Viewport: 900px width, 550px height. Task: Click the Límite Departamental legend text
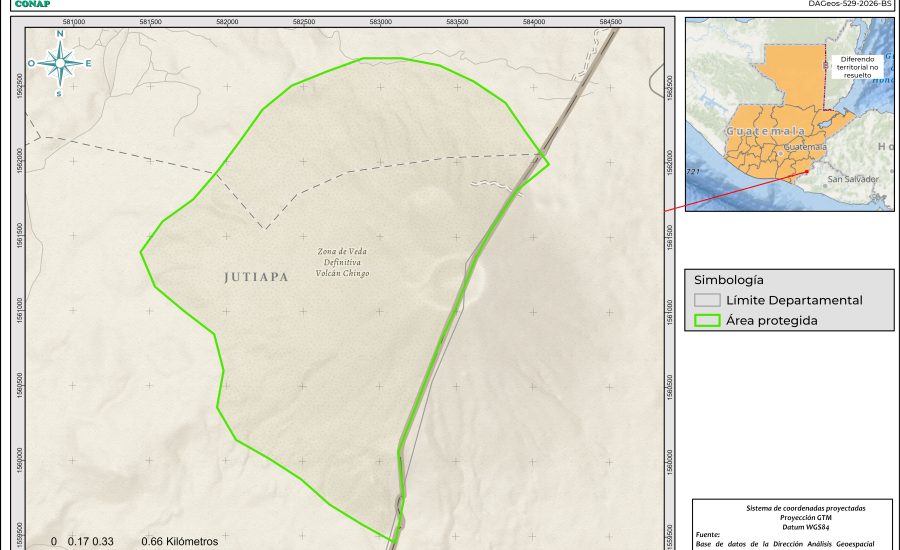(794, 300)
